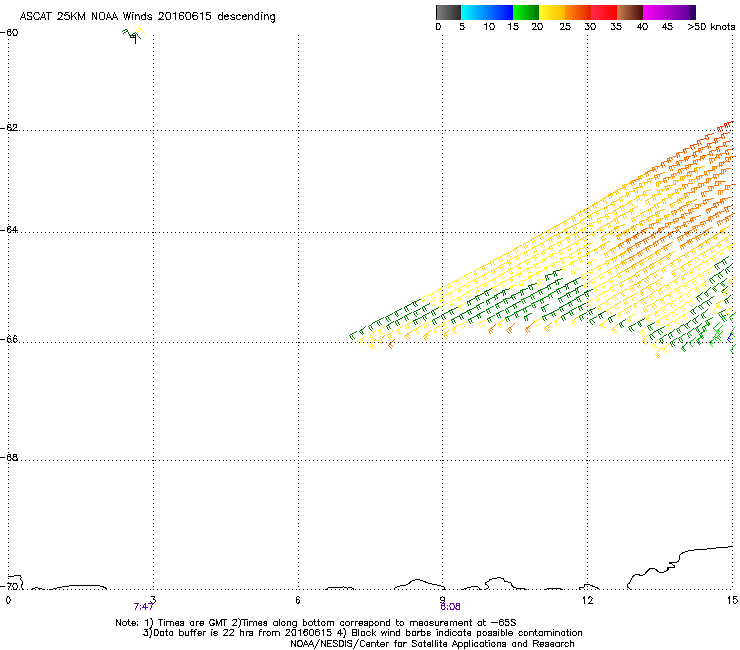Click the green 15-20 knots legend segment

click(x=526, y=12)
